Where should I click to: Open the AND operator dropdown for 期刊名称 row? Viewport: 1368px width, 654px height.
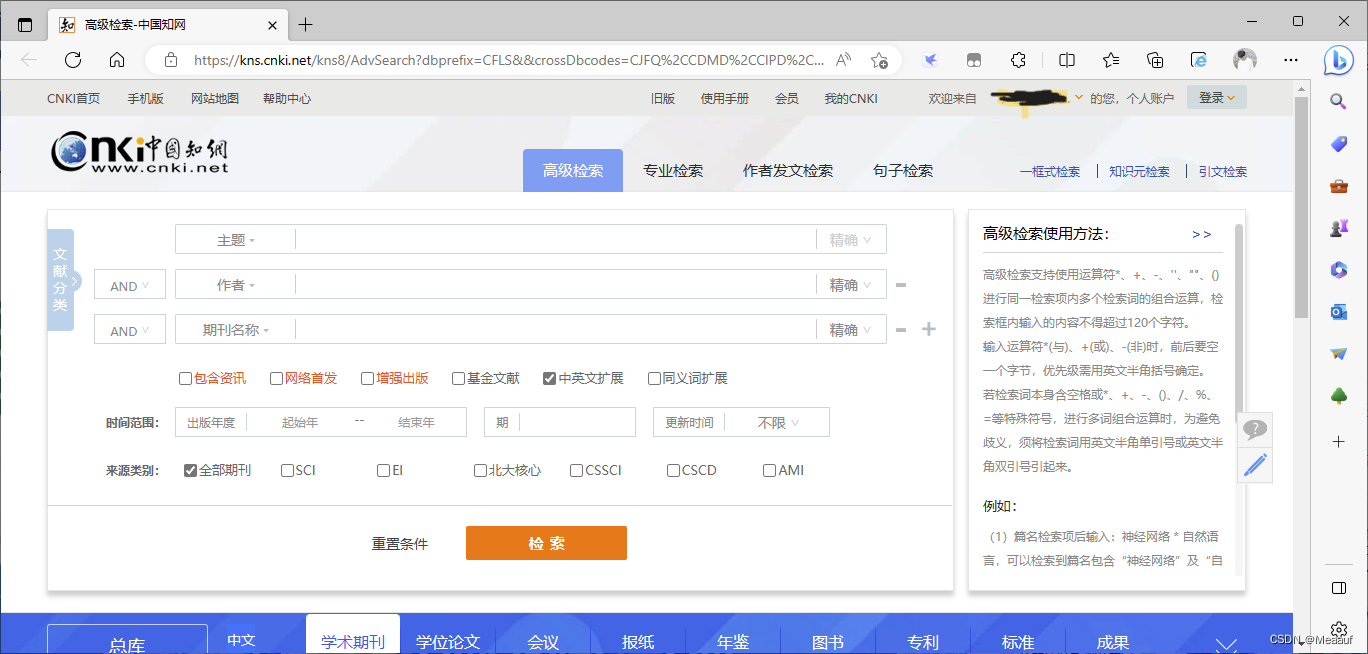pyautogui.click(x=130, y=330)
